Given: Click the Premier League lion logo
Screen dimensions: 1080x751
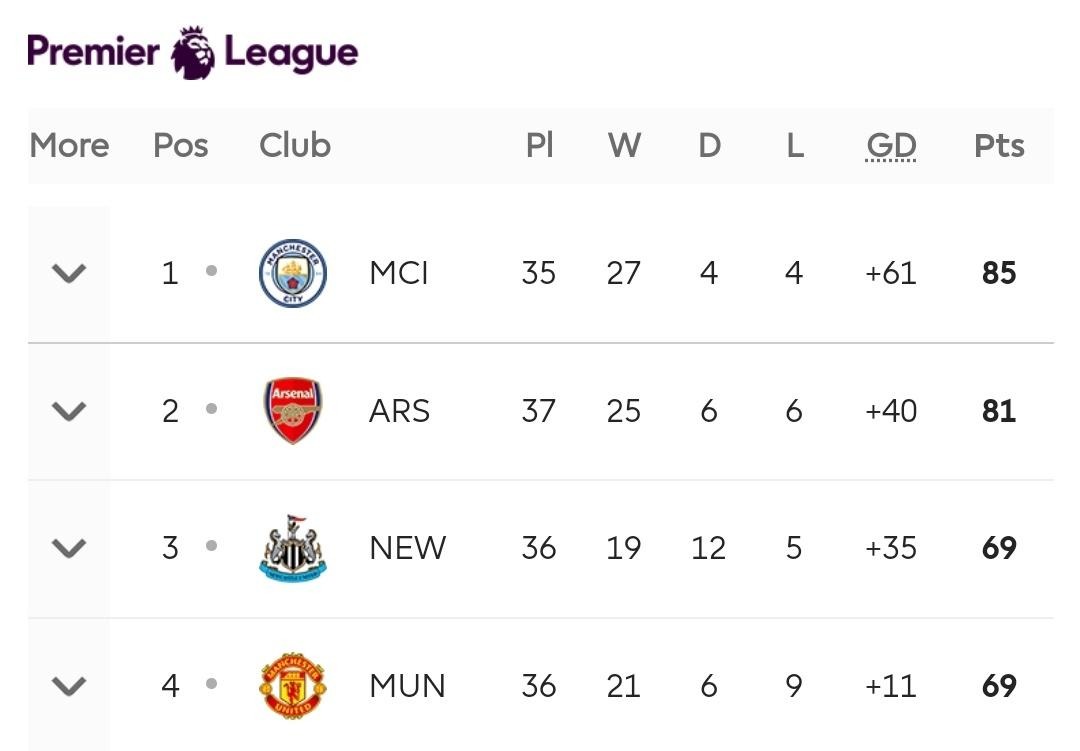Looking at the screenshot, I should tap(193, 52).
